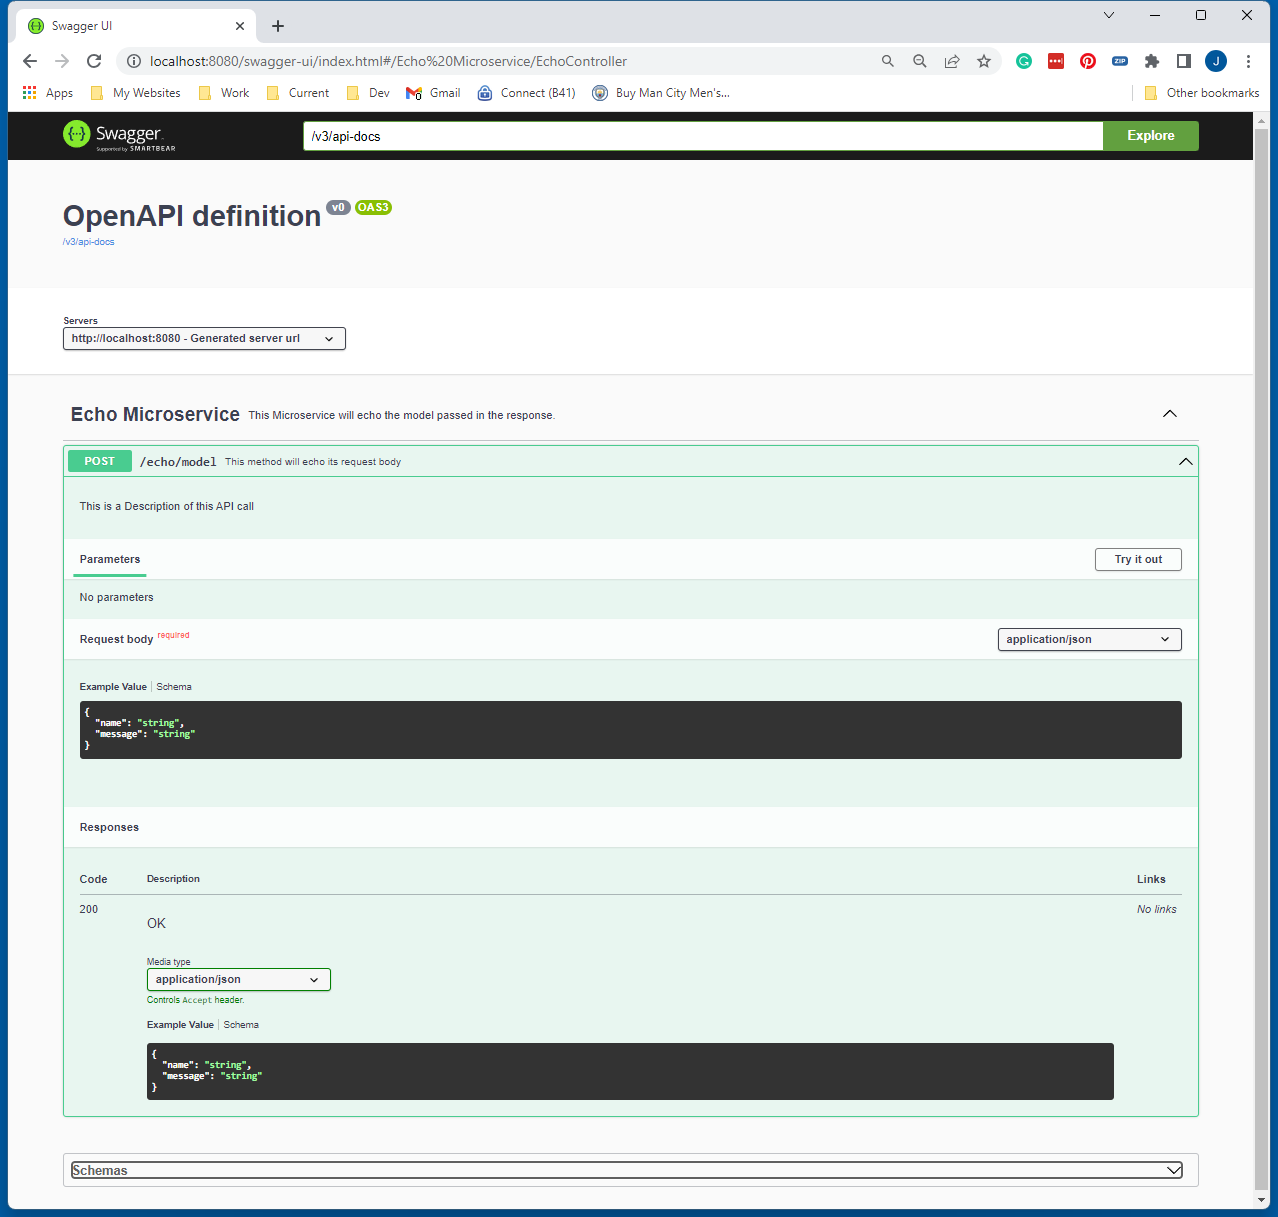Switch the 200 response to Schema view
Image resolution: width=1278 pixels, height=1217 pixels.
click(240, 1024)
